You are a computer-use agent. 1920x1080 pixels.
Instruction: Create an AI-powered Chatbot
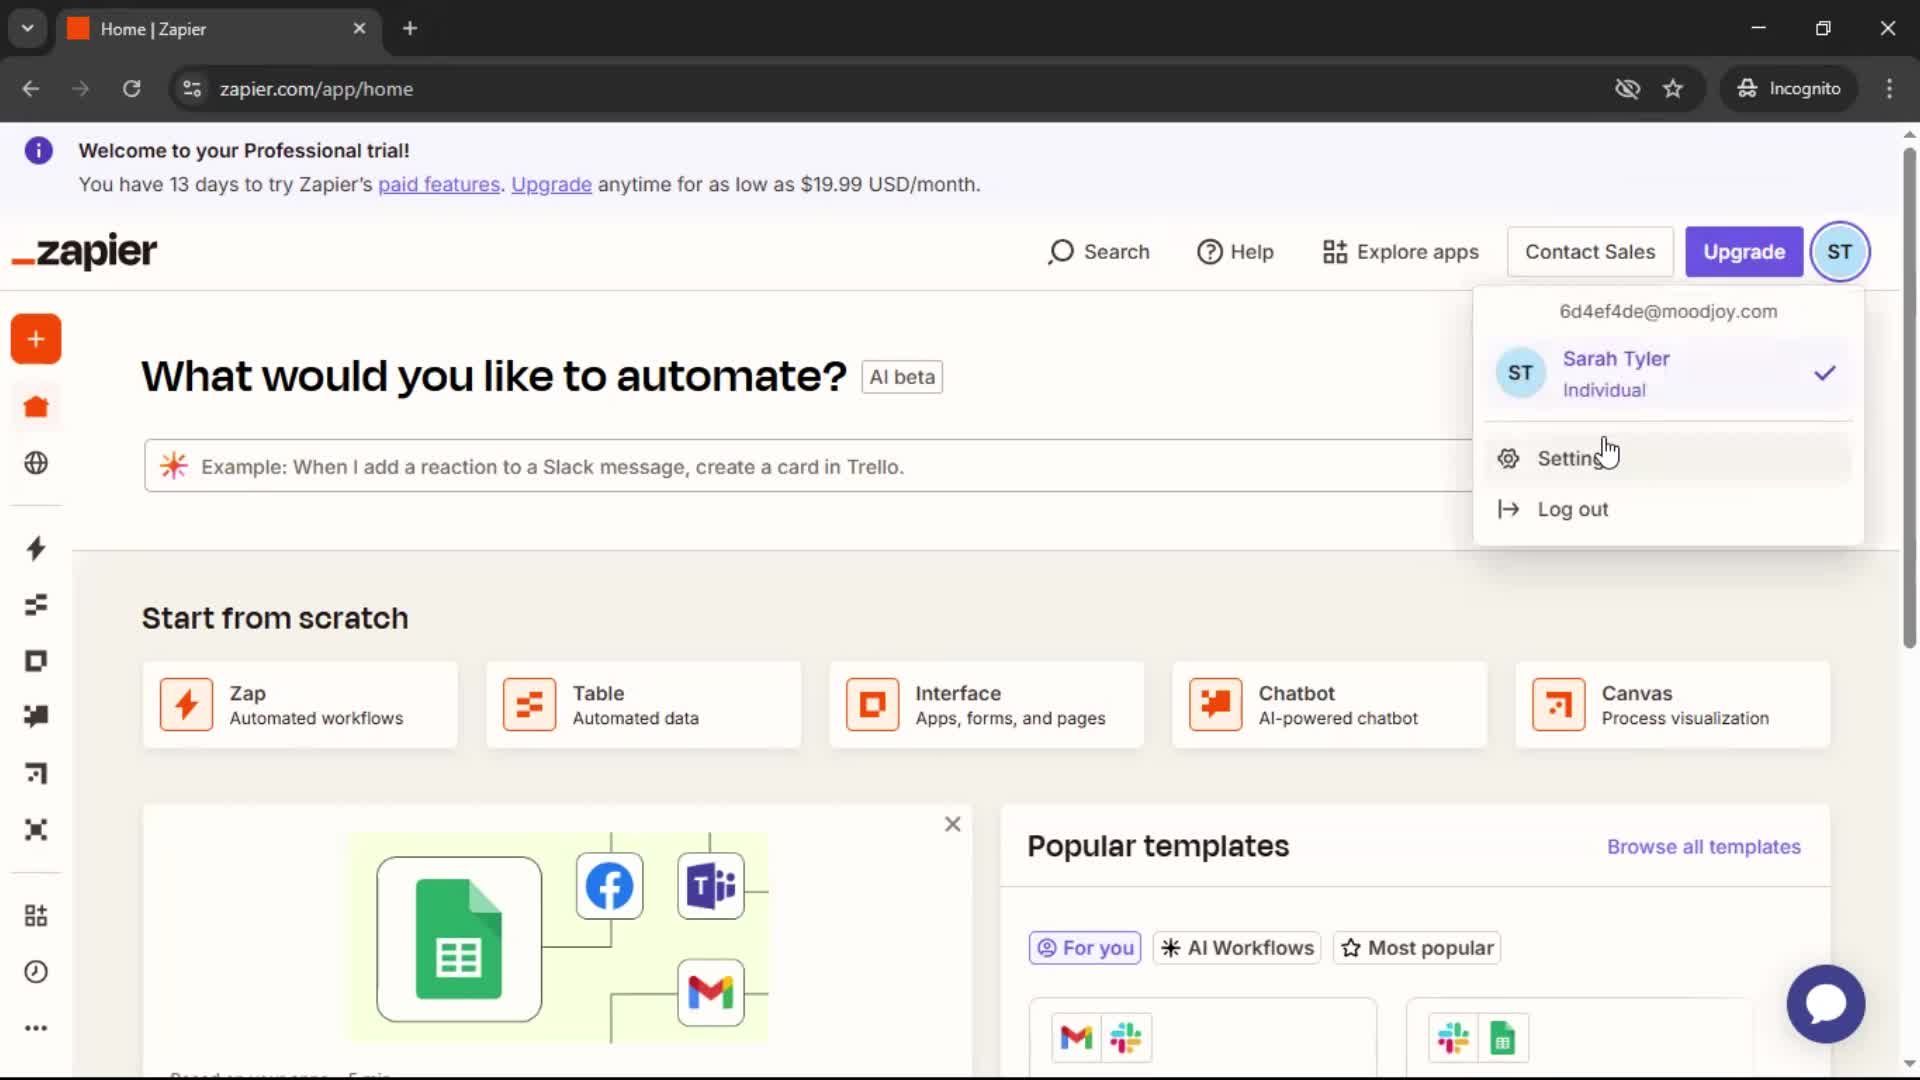click(1329, 705)
